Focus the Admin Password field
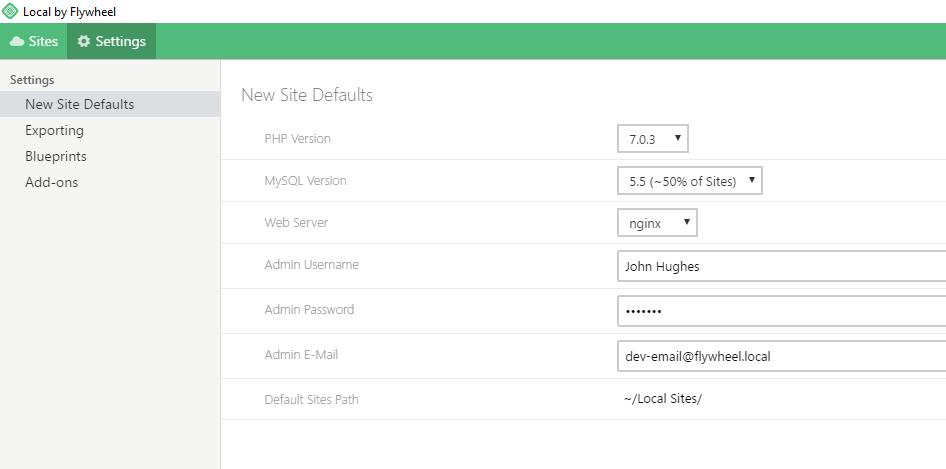The width and height of the screenshot is (946, 469). pos(780,311)
